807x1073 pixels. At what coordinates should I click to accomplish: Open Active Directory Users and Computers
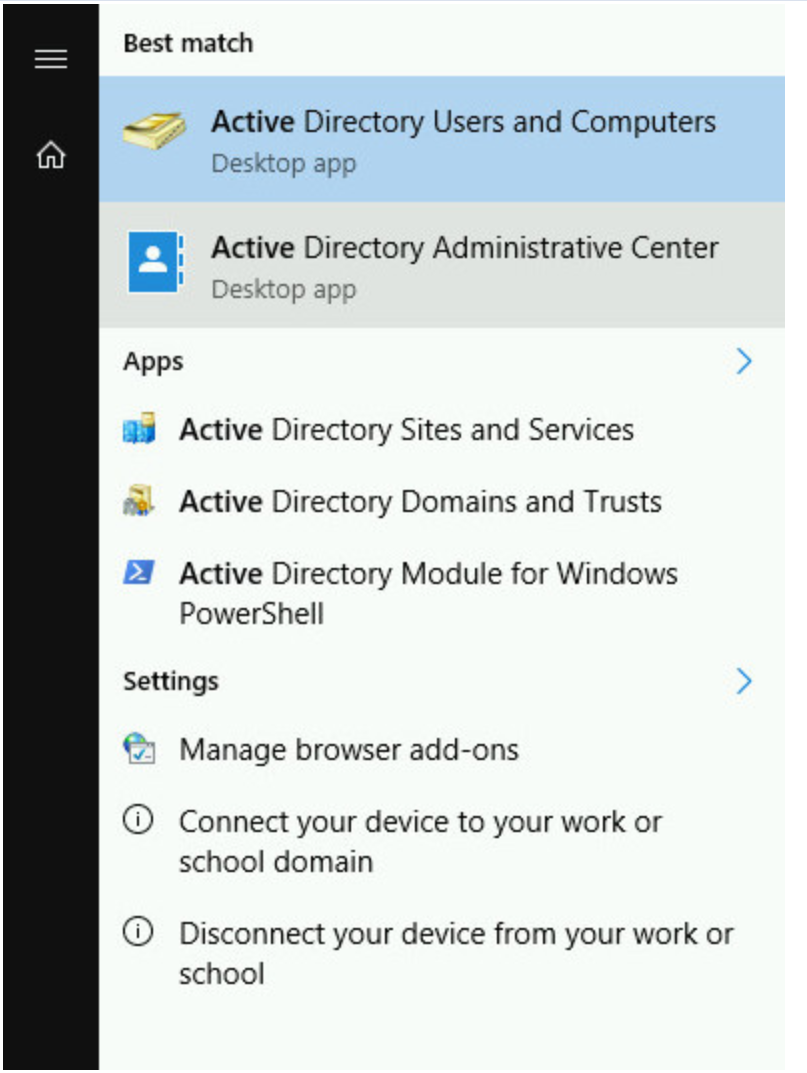point(463,123)
